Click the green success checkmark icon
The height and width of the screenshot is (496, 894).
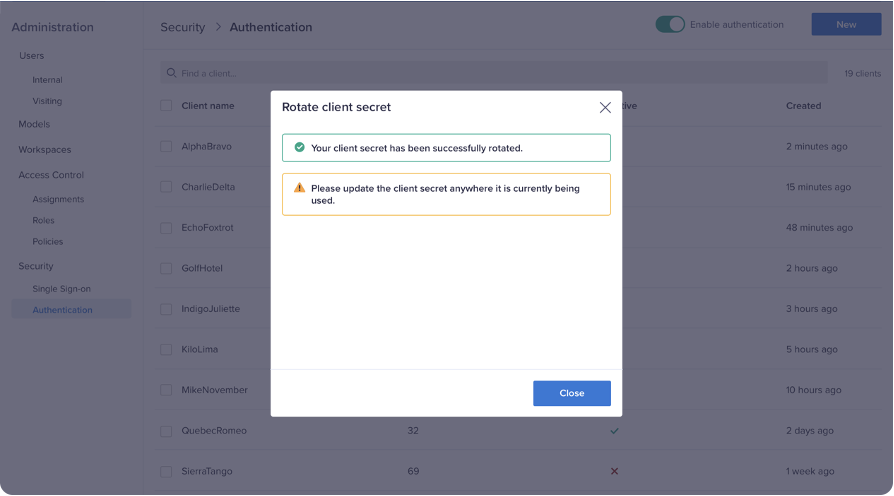pos(299,148)
